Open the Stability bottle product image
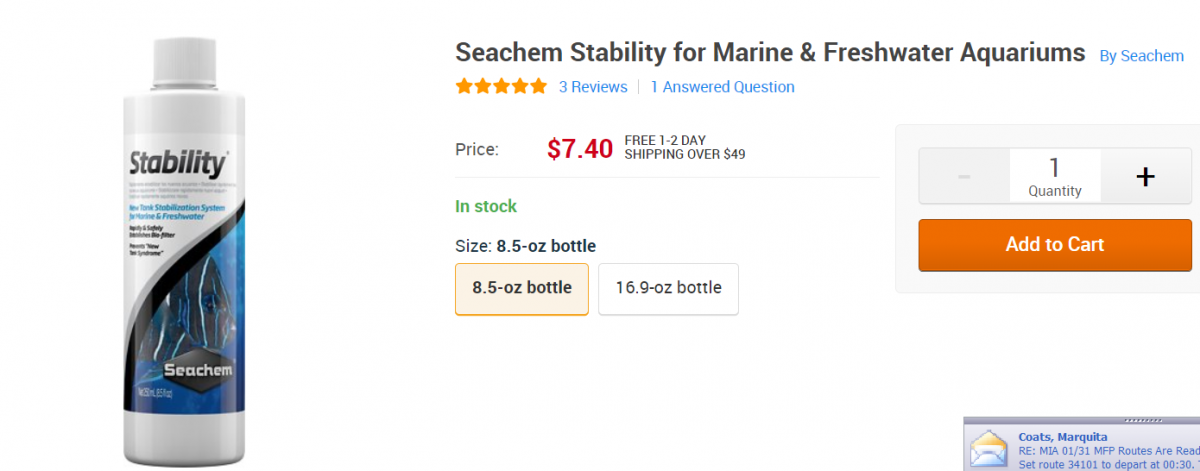 pyautogui.click(x=184, y=250)
